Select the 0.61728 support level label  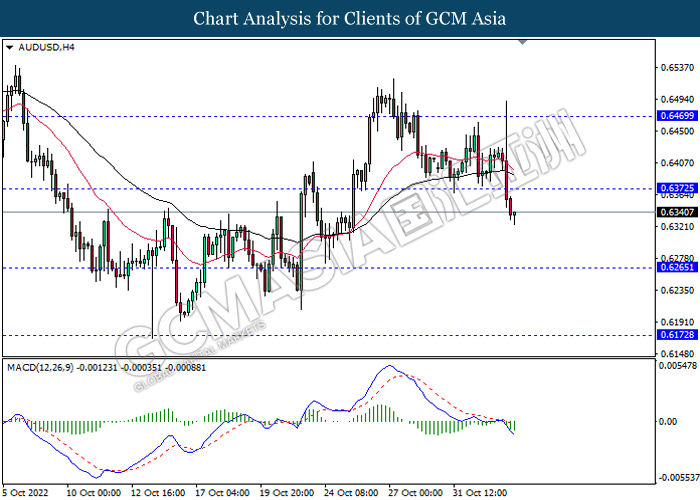[677, 334]
